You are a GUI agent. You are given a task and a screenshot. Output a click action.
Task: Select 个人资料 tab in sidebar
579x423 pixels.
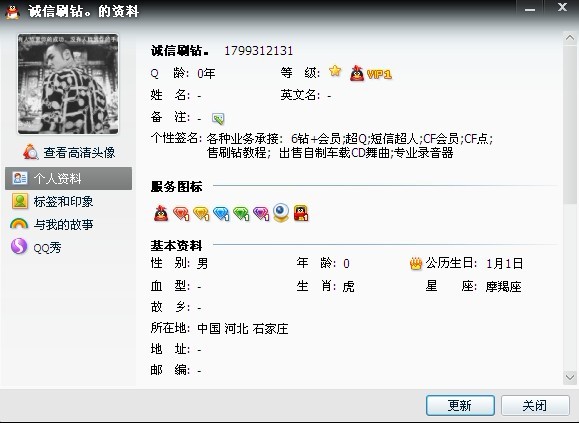click(68, 178)
